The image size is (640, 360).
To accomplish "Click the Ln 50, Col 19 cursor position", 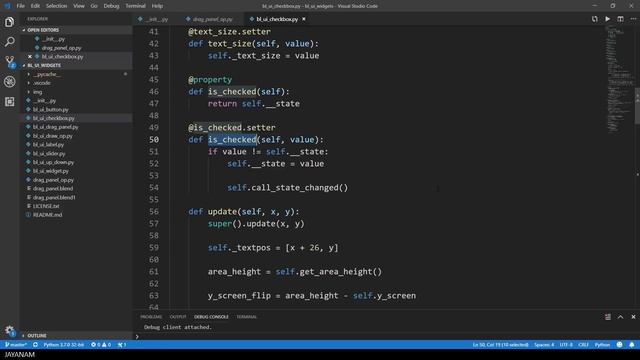I will tap(500, 344).
